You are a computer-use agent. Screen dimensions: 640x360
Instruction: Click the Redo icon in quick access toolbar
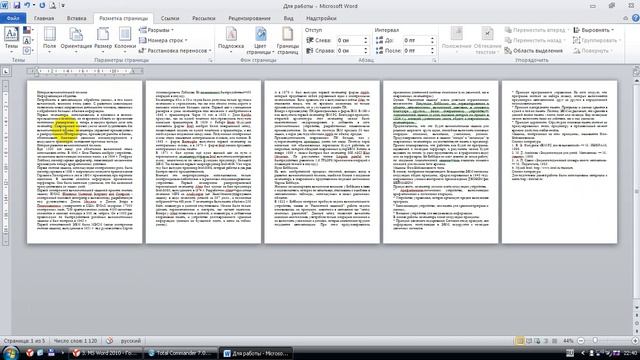(x=42, y=6)
